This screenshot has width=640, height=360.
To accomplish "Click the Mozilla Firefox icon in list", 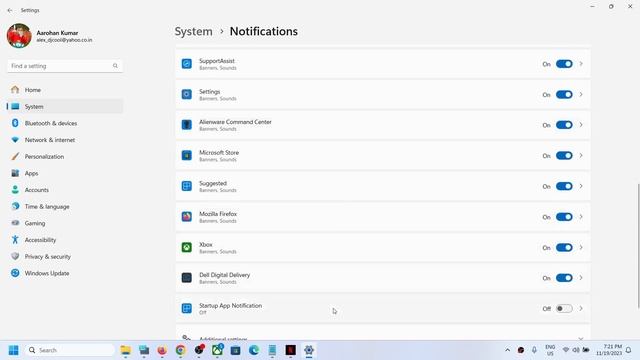I will [187, 217].
